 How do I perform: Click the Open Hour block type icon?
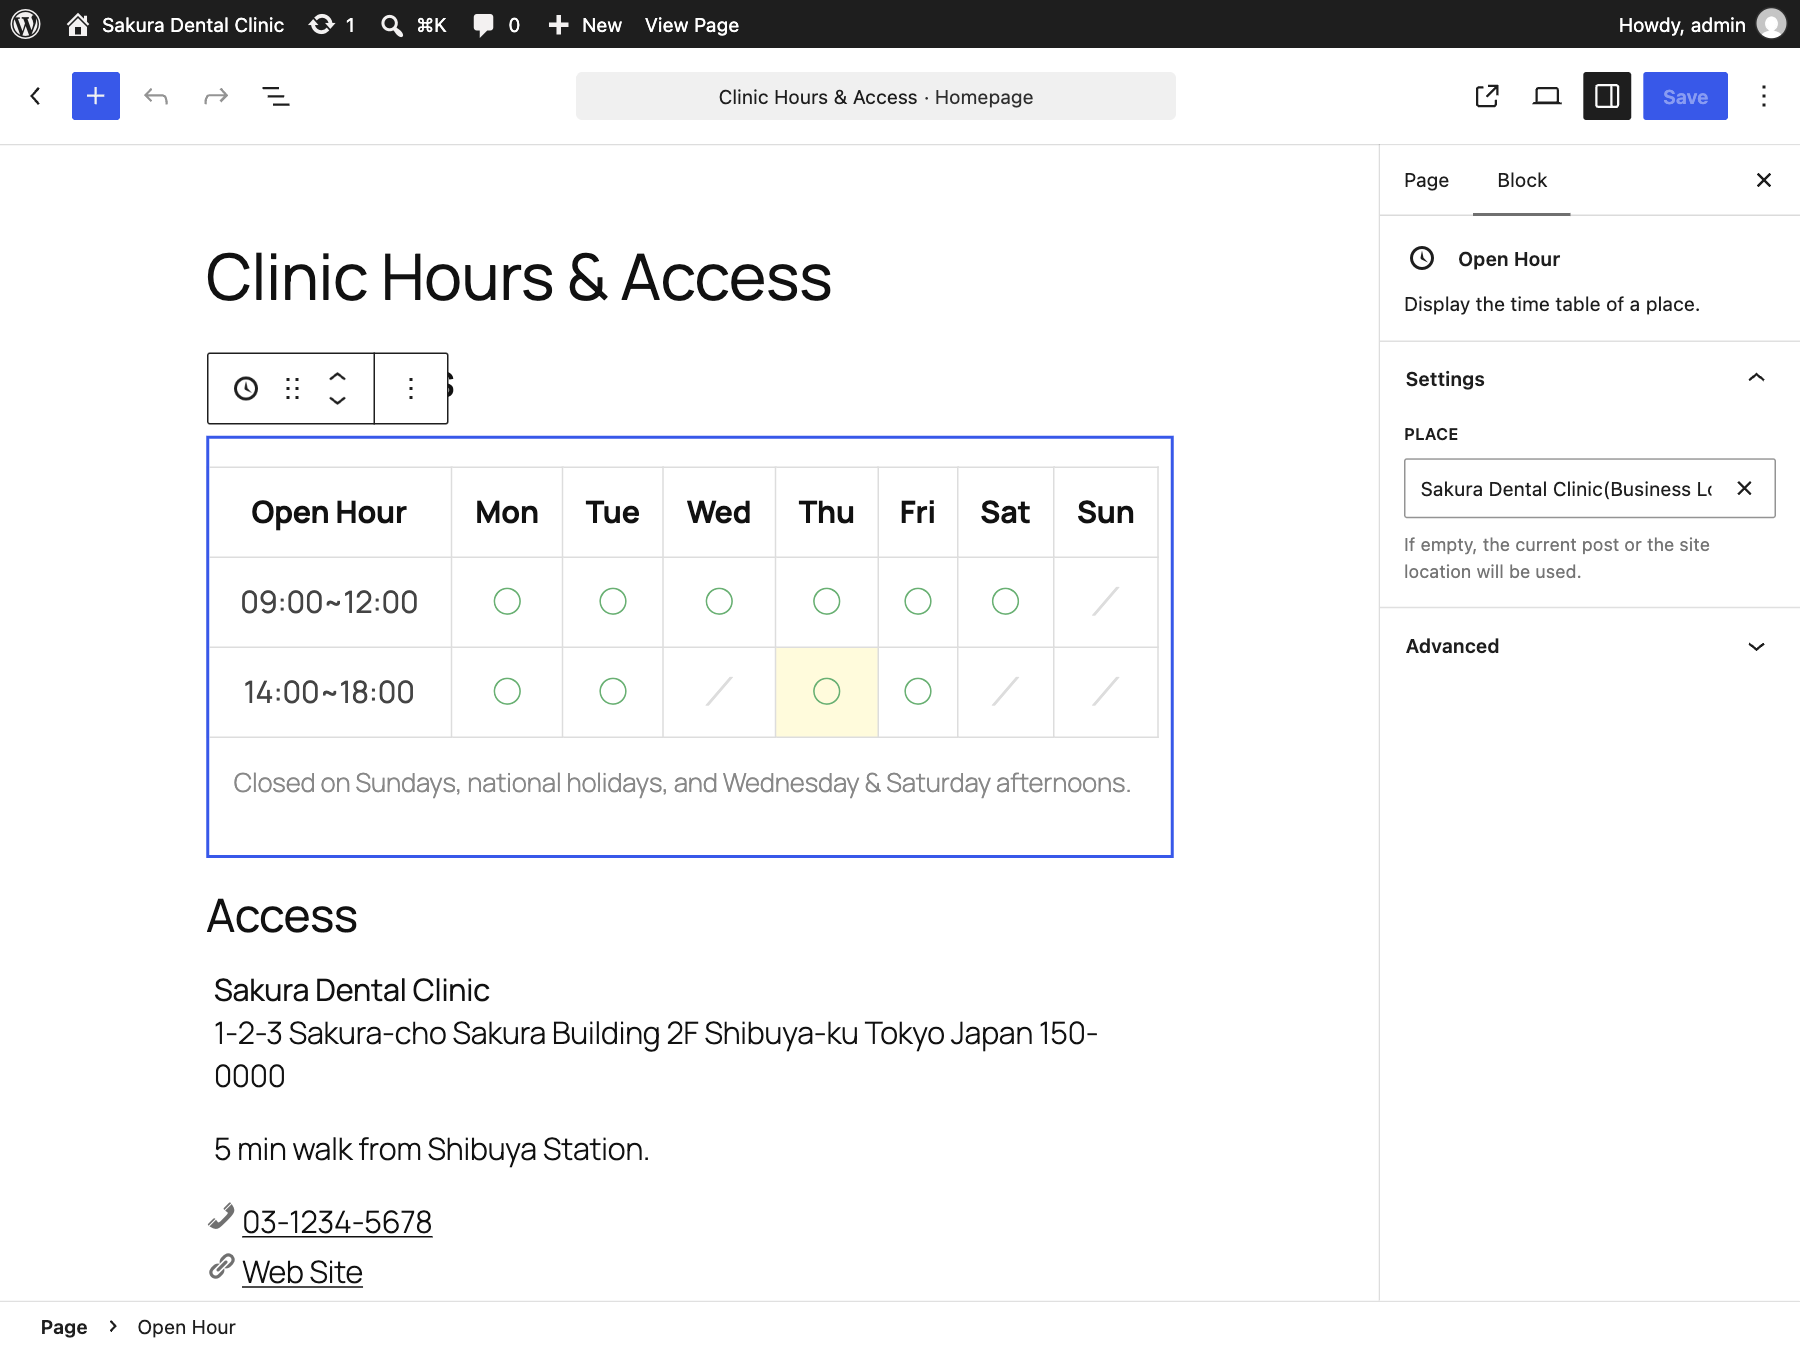click(x=246, y=388)
